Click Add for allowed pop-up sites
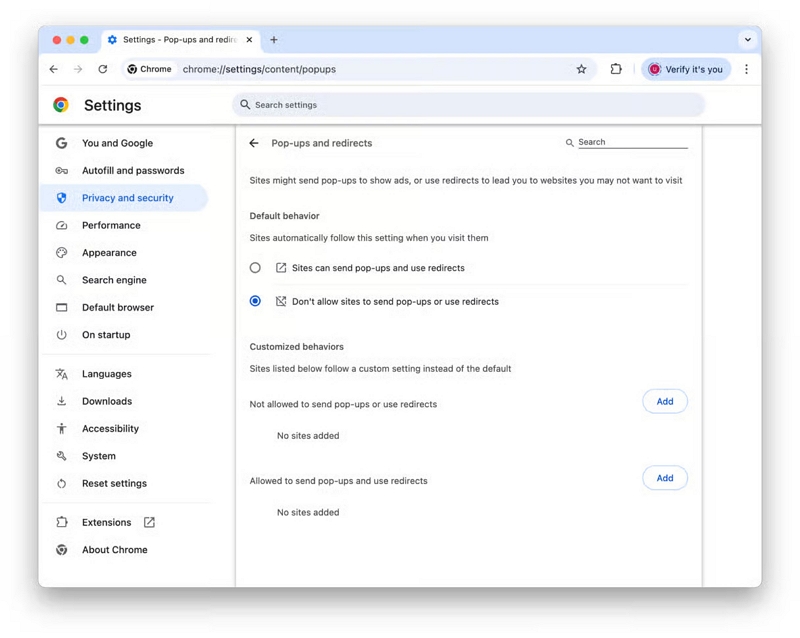 click(x=664, y=478)
